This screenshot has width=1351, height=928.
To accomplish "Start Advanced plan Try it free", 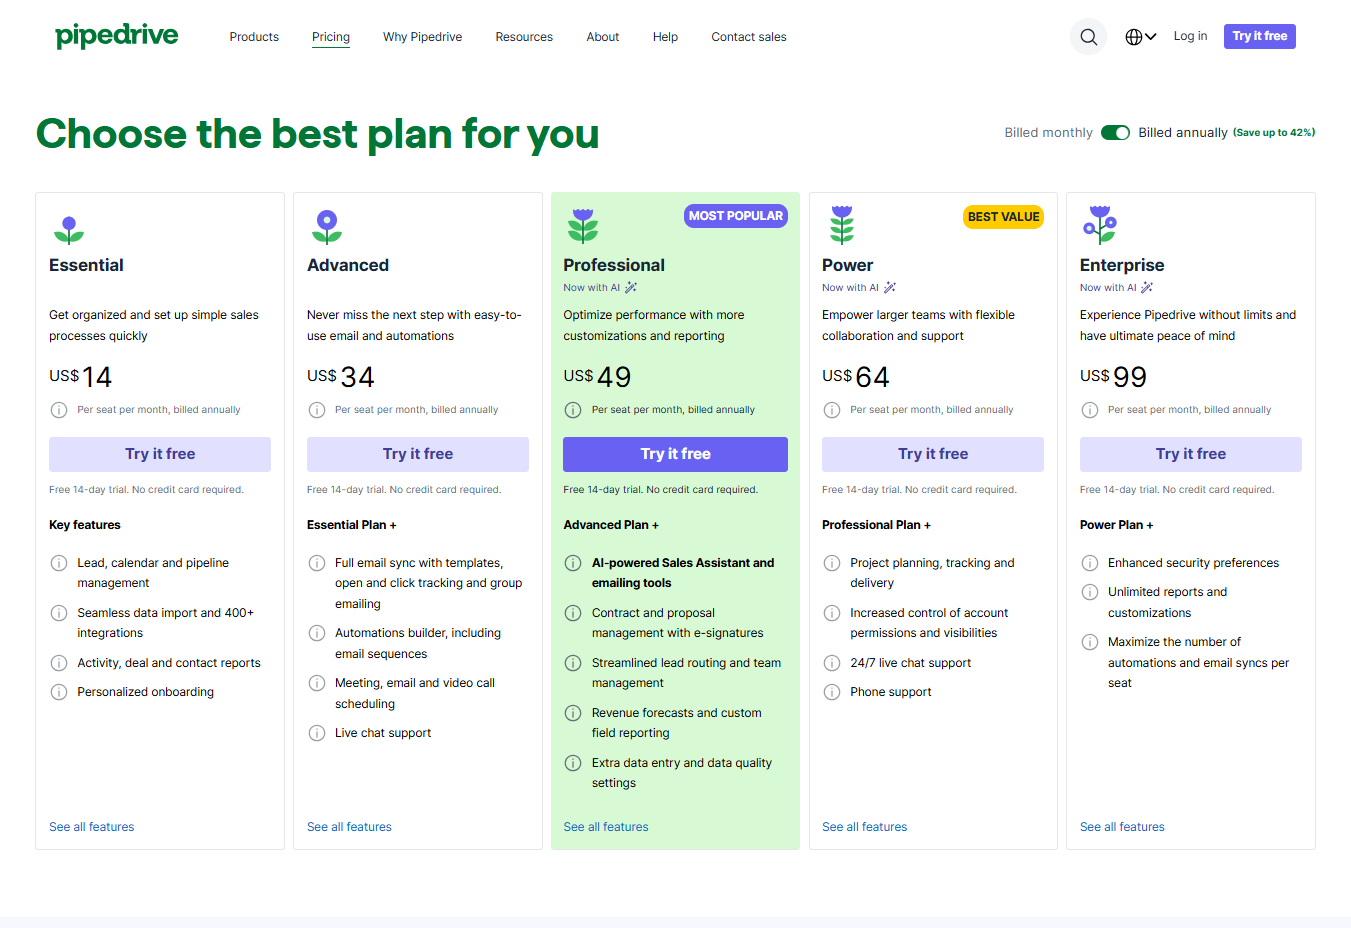I will pos(418,454).
